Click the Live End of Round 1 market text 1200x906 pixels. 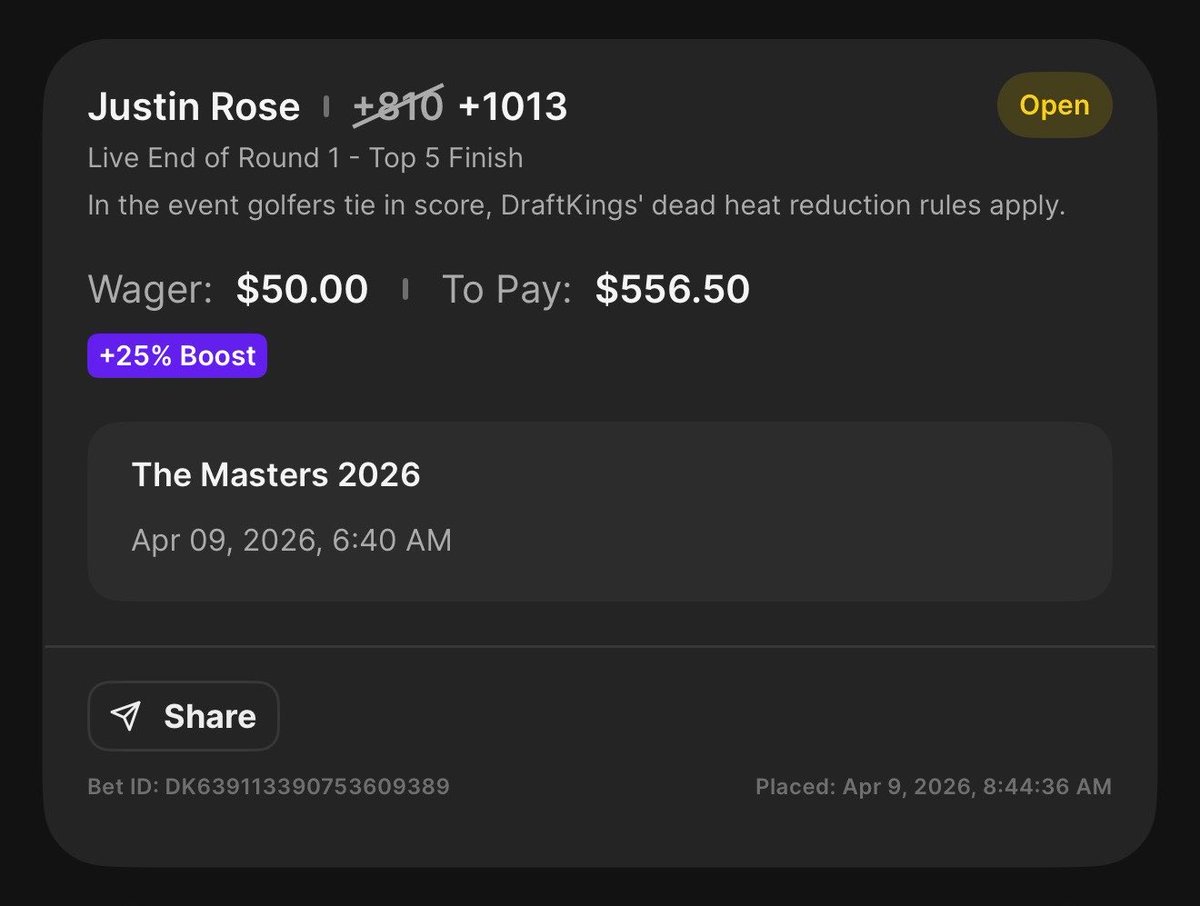click(306, 158)
